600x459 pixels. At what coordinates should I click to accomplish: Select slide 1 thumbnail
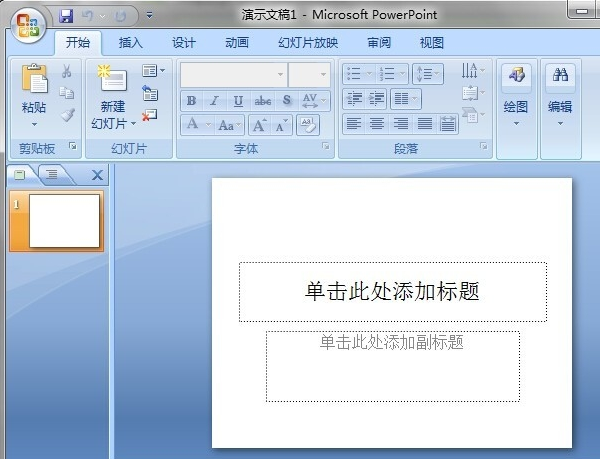57,221
